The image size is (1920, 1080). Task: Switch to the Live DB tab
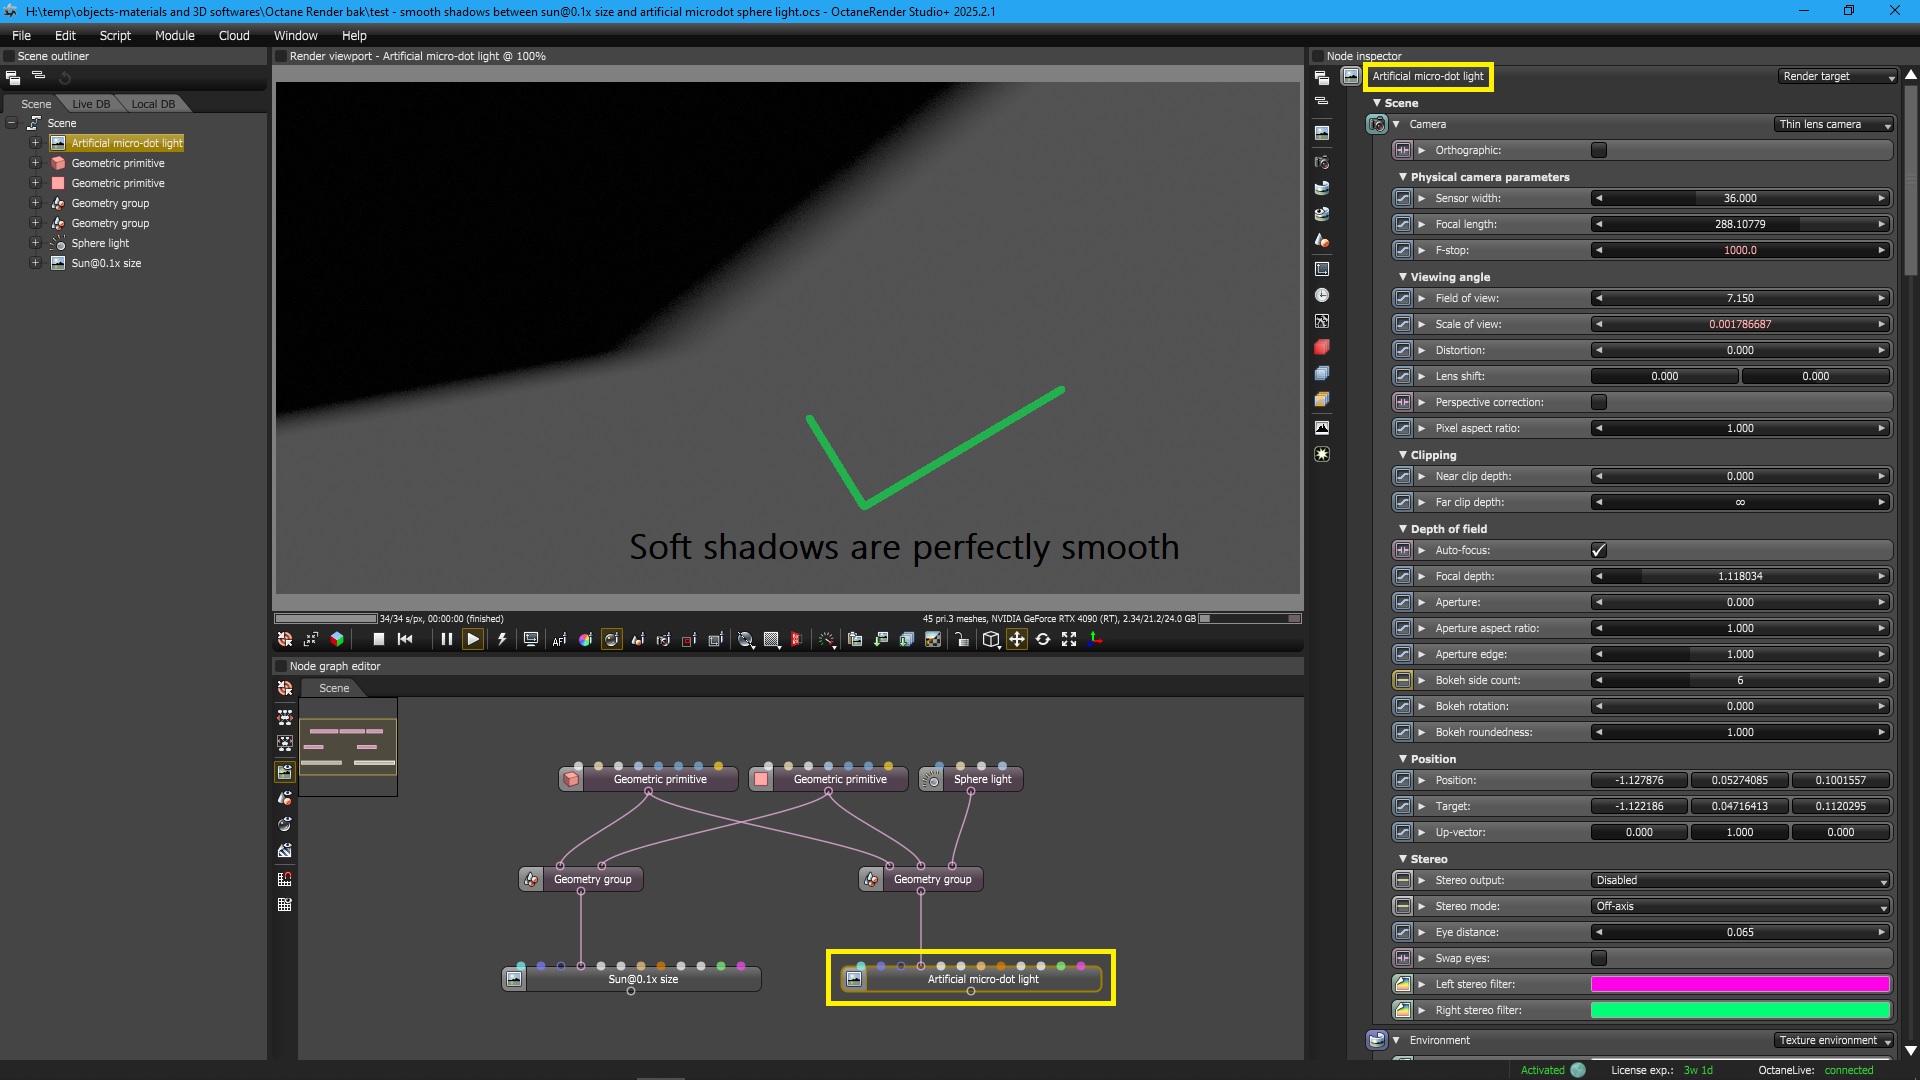pyautogui.click(x=91, y=104)
